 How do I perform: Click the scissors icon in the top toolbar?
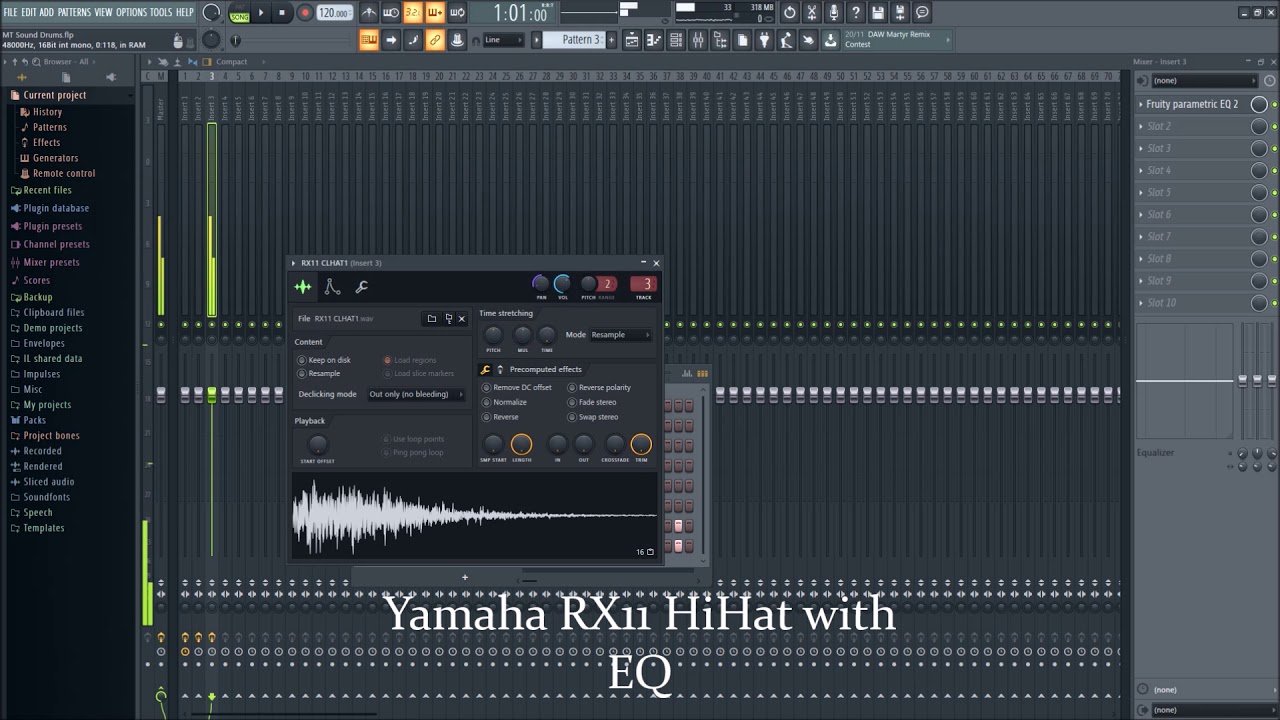(x=811, y=13)
